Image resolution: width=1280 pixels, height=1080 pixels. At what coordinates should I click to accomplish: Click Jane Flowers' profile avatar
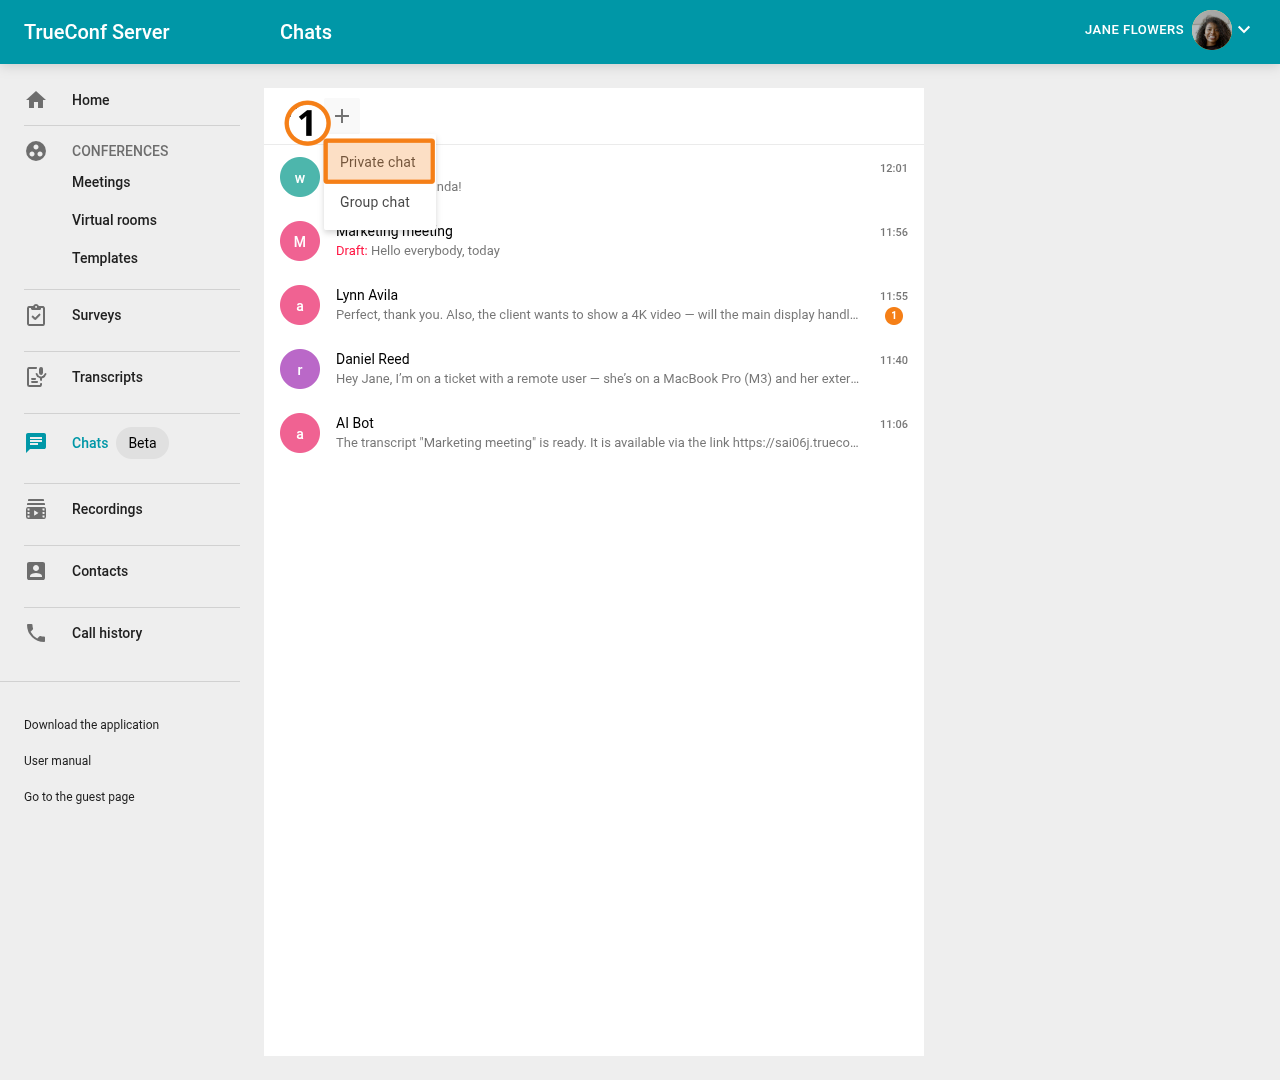1211,30
